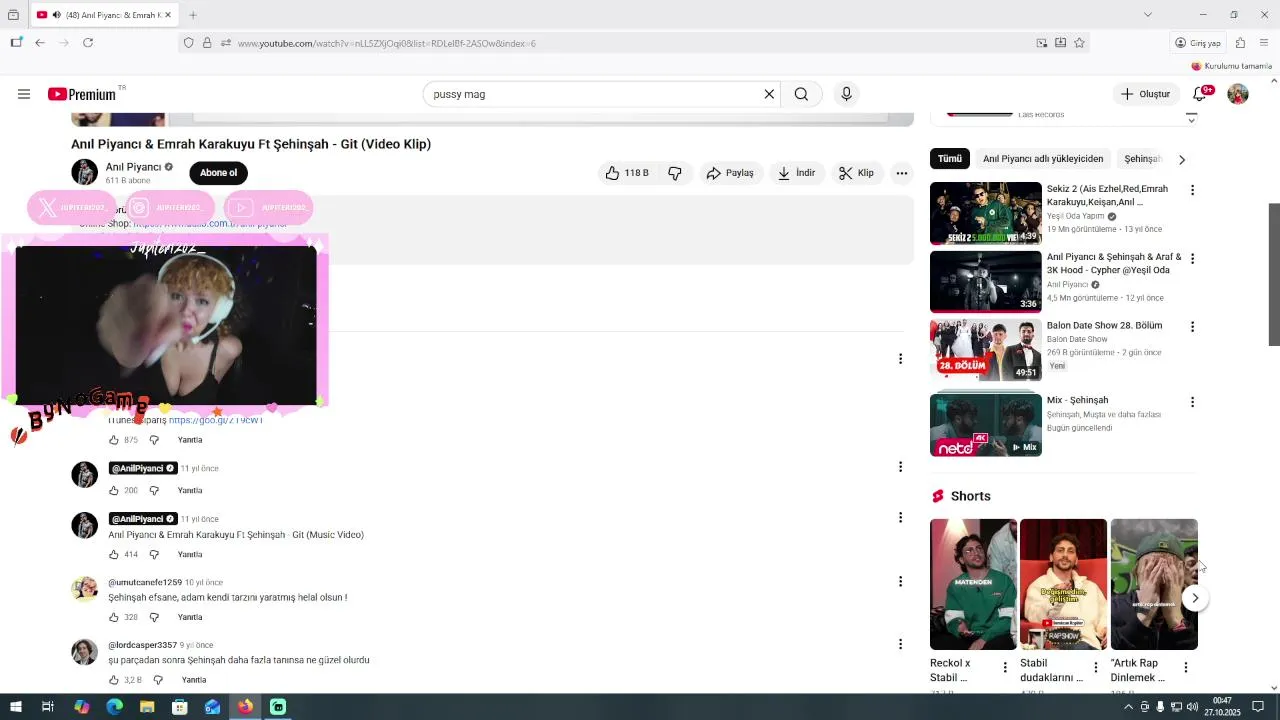Open options for Reckol x Stabil short
This screenshot has height=720, width=1280.
coord(1005,667)
